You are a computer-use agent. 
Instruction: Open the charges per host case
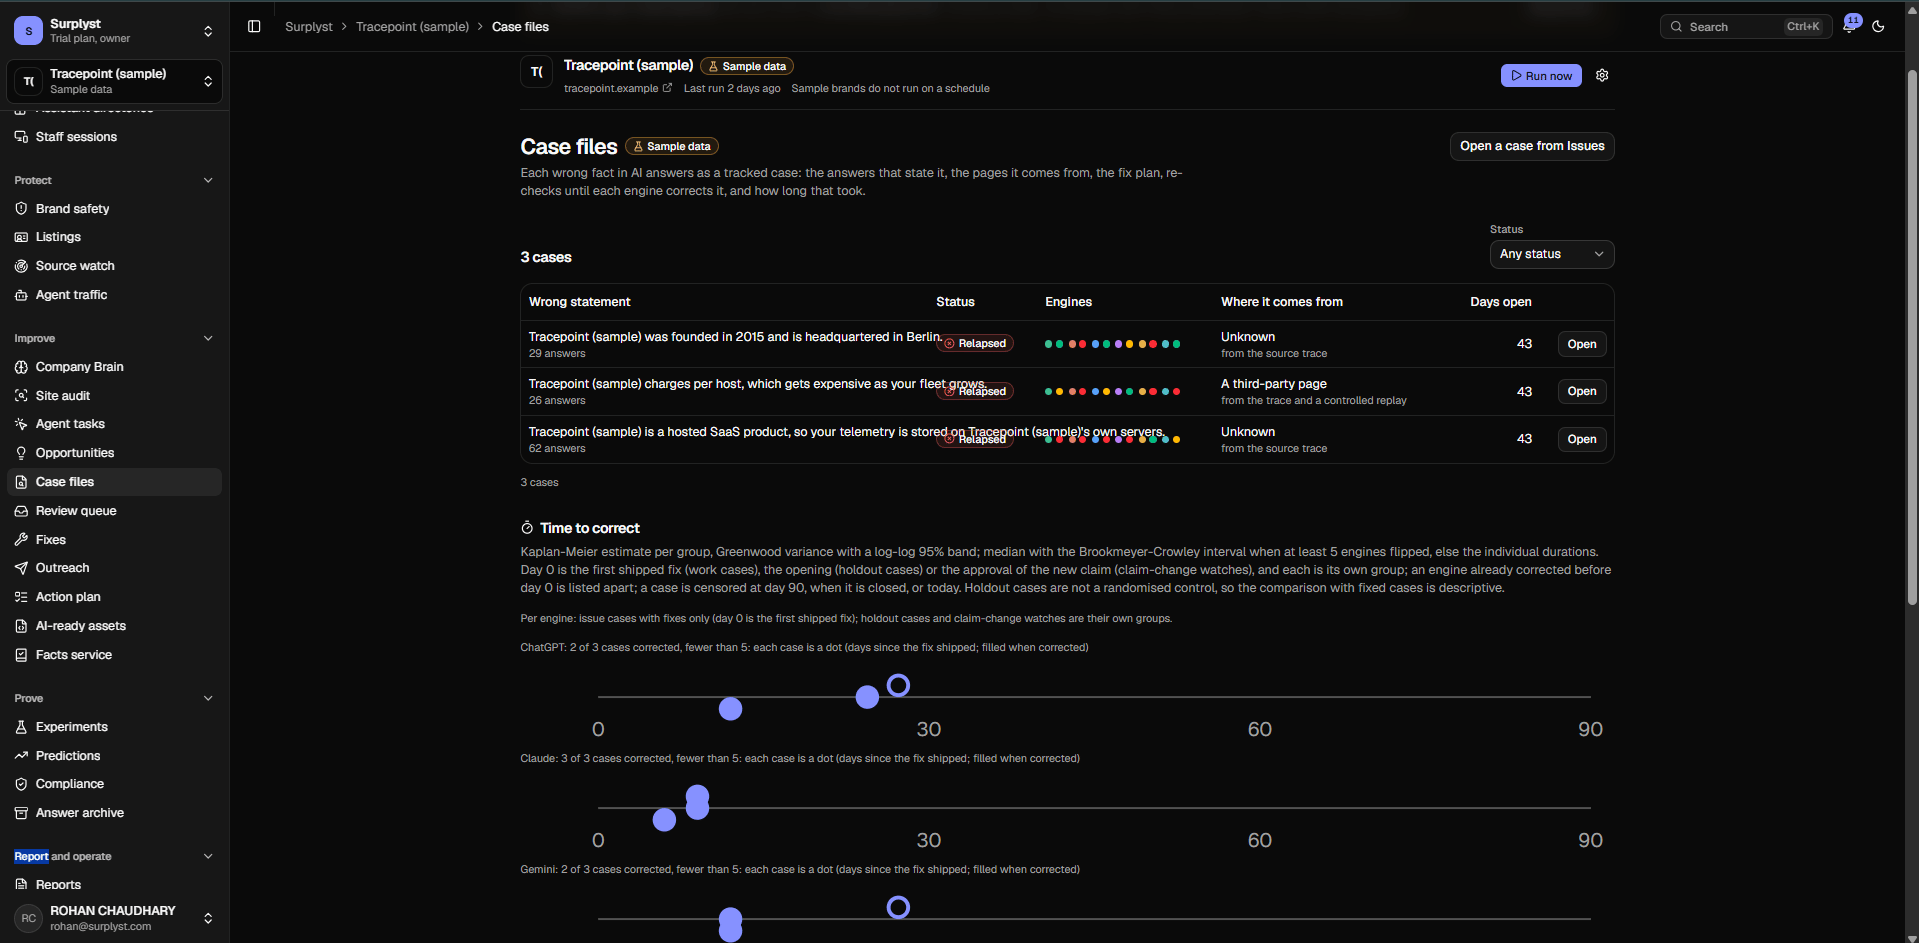(x=1582, y=391)
